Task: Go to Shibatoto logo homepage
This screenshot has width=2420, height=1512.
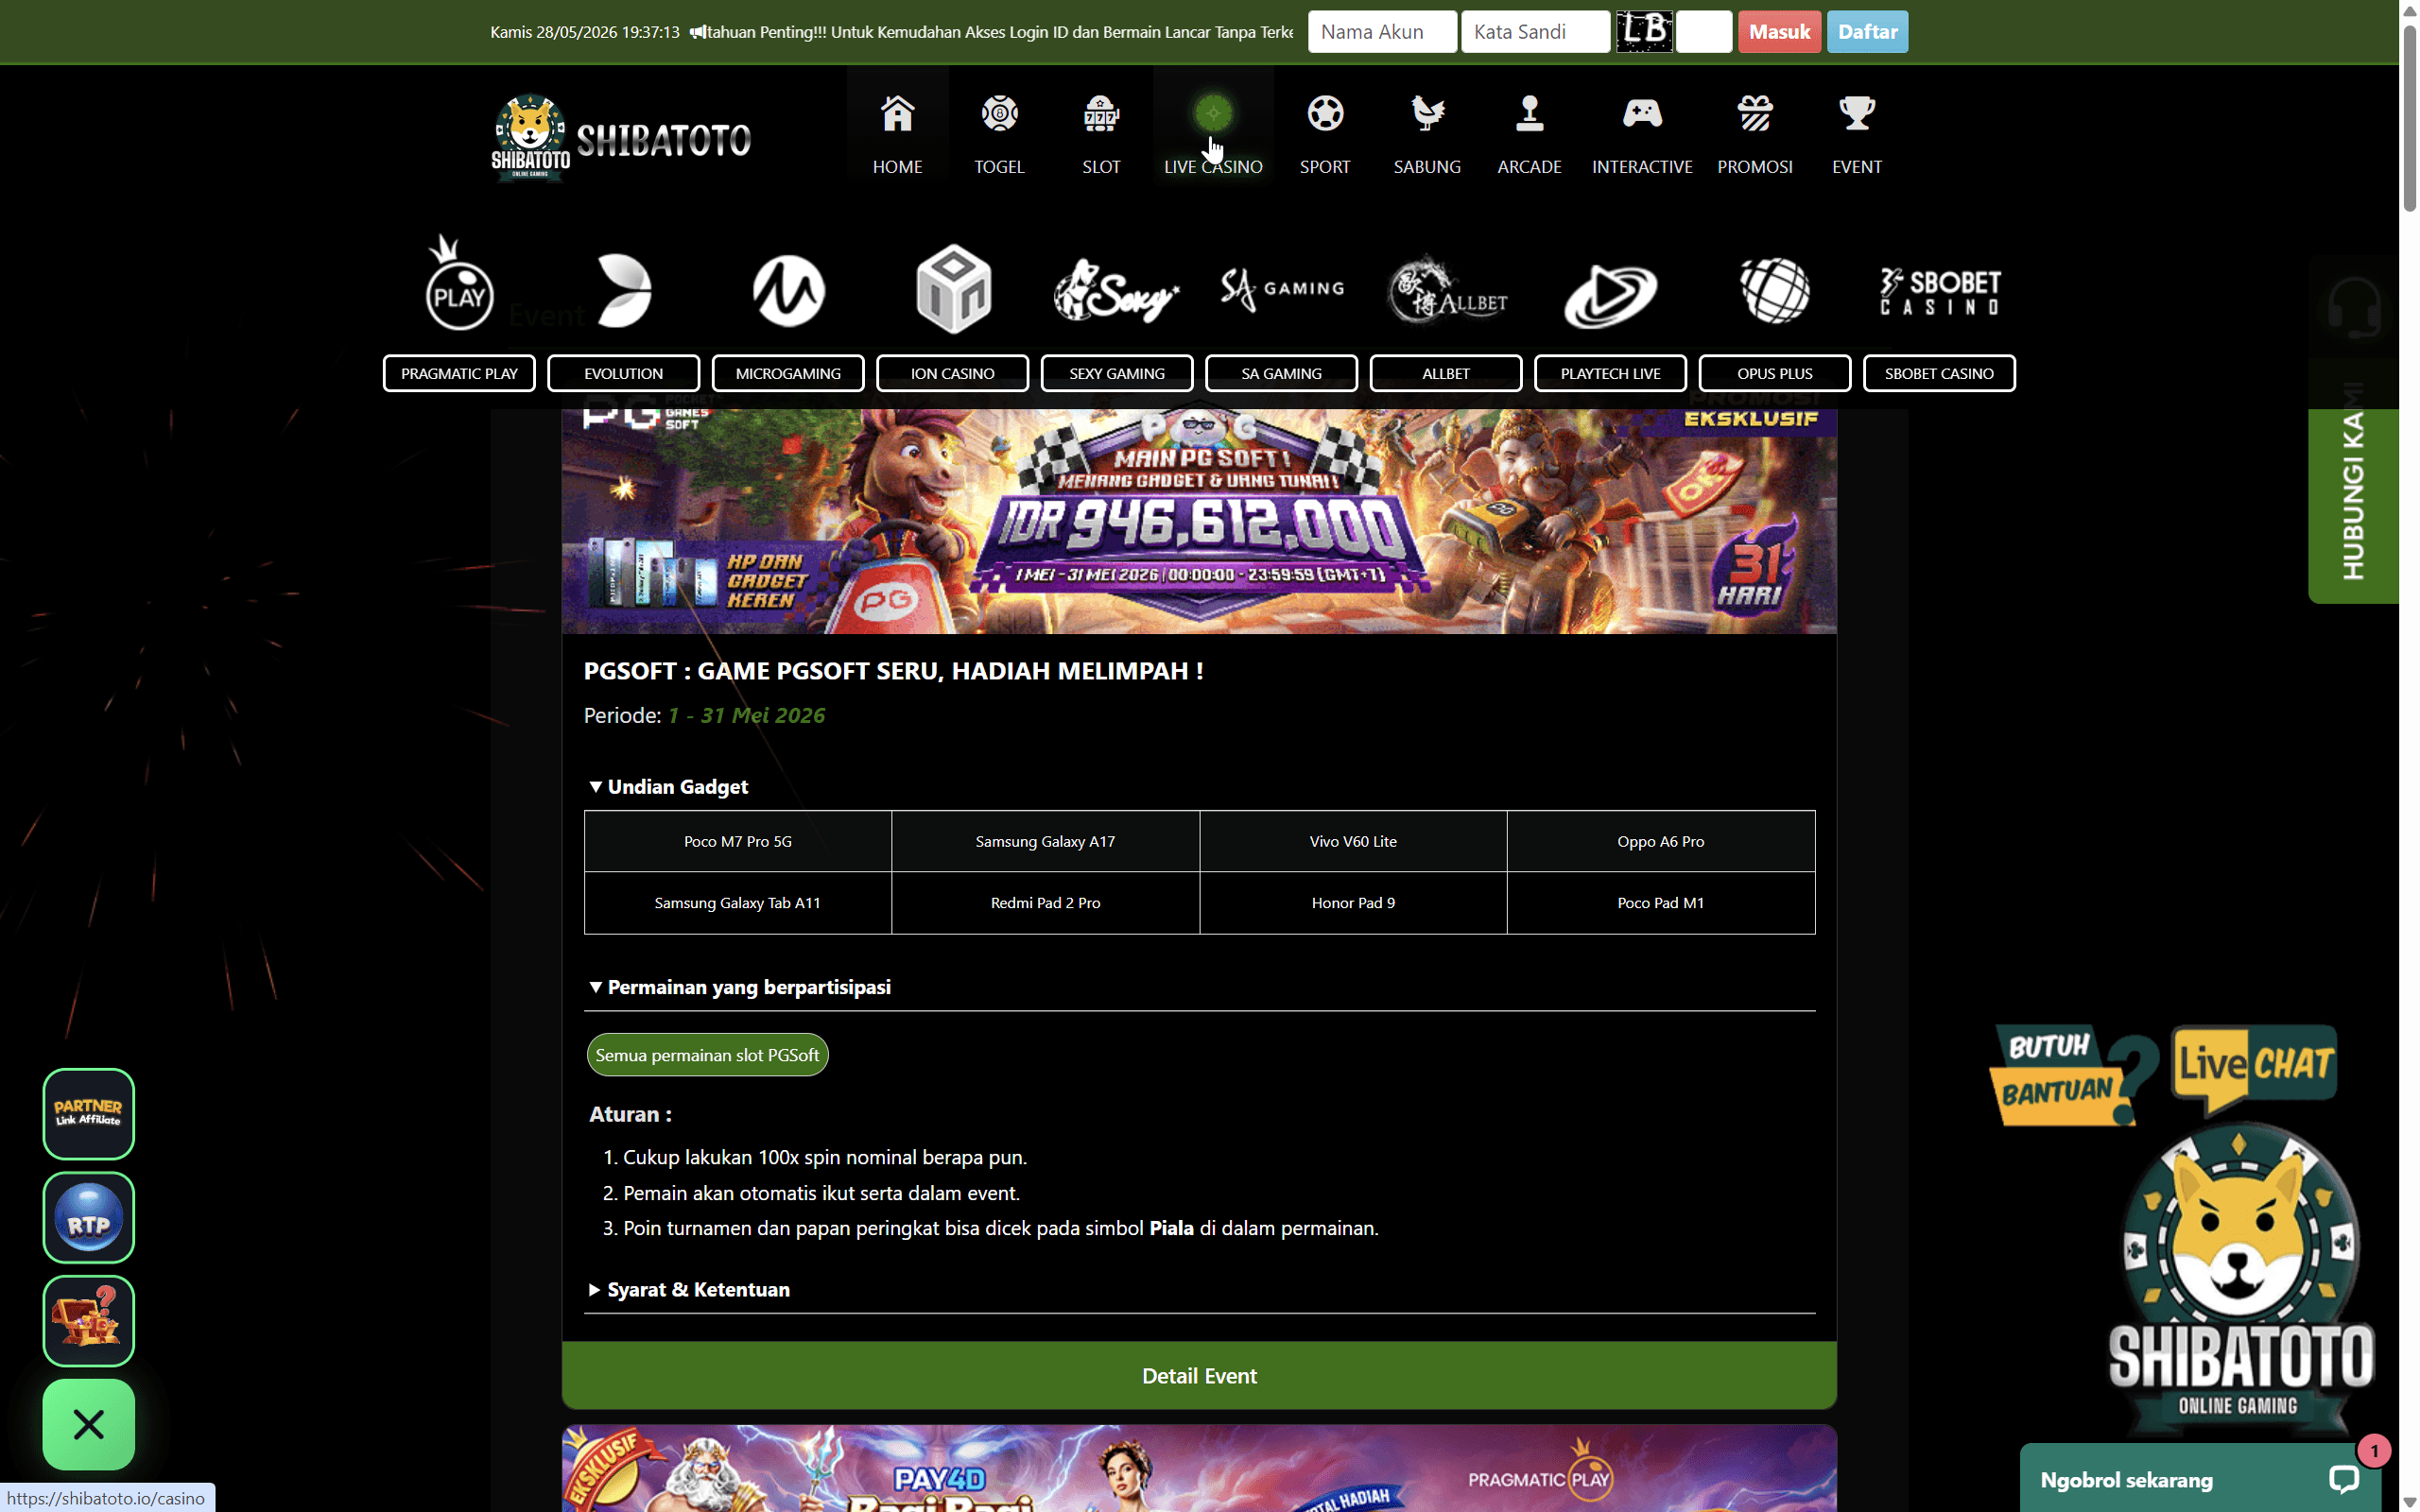Action: [x=621, y=138]
